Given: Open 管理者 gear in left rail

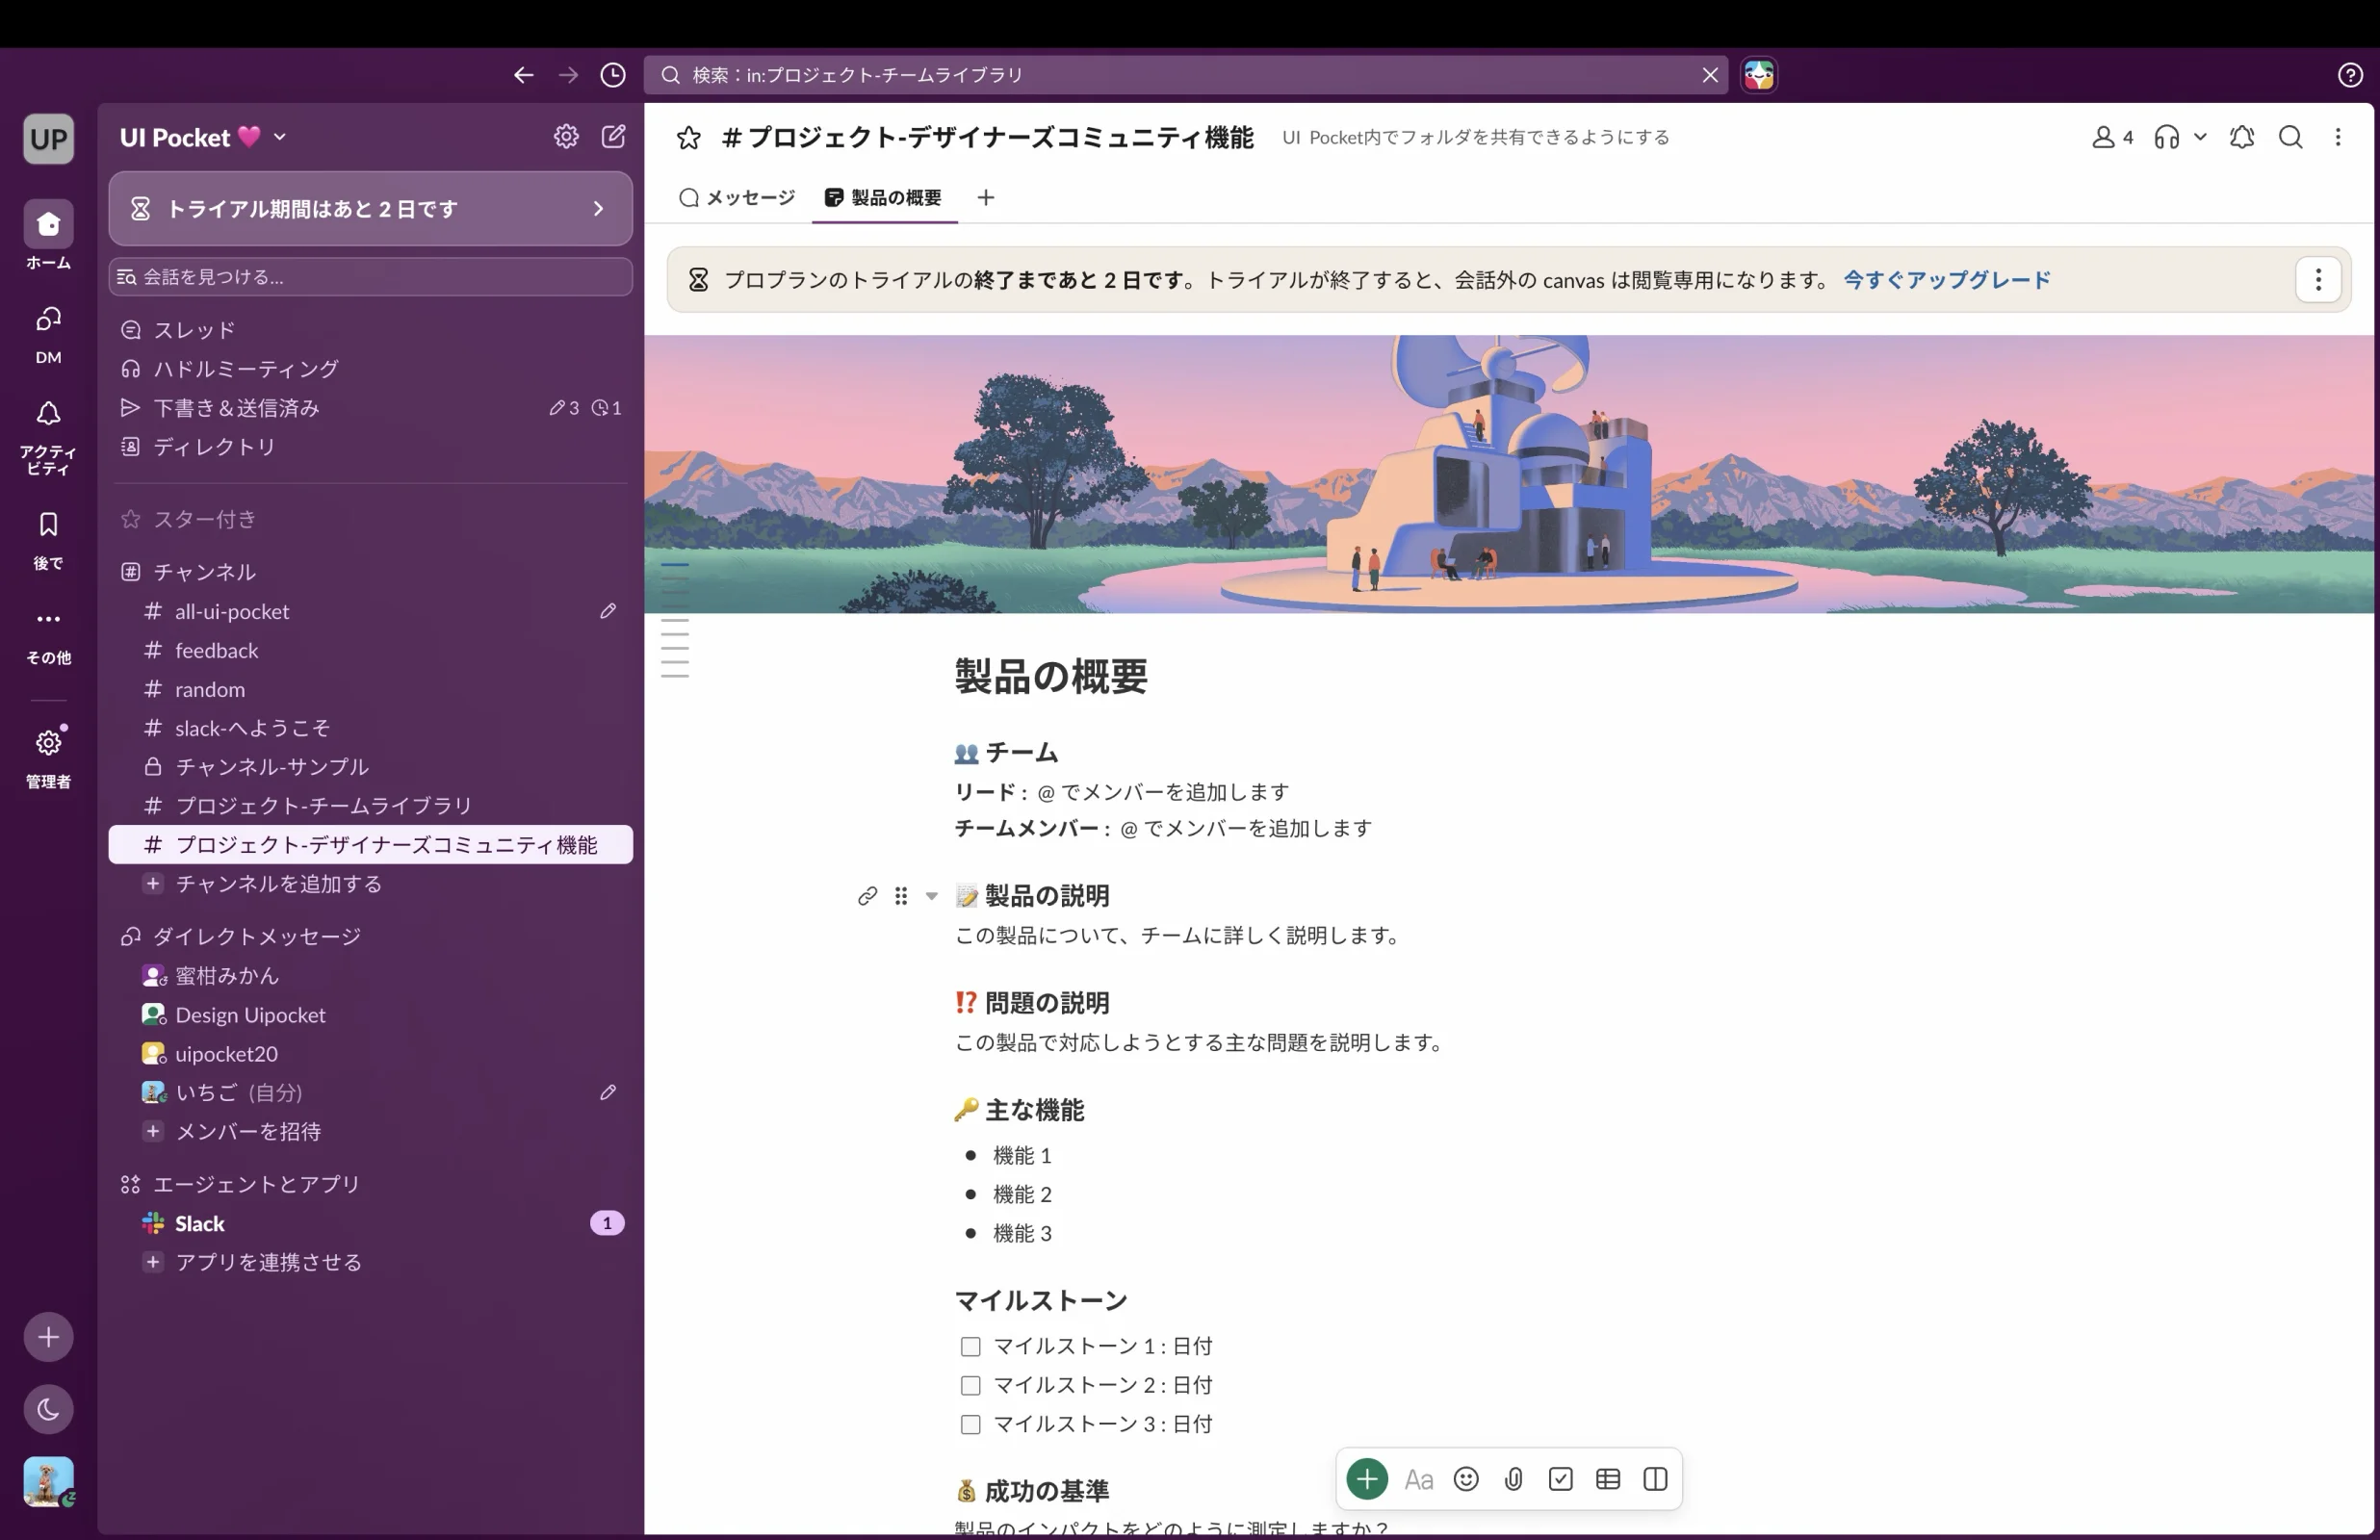Looking at the screenshot, I should point(48,758).
